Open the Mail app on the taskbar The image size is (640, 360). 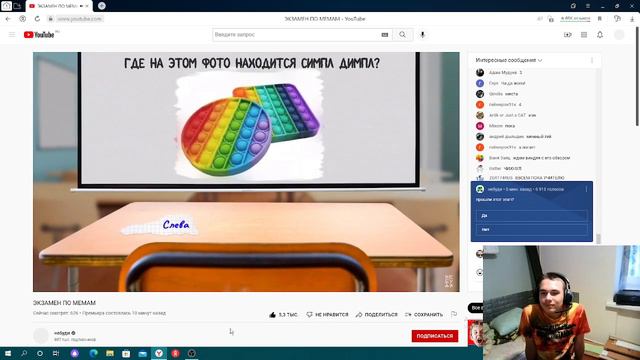[x=142, y=353]
